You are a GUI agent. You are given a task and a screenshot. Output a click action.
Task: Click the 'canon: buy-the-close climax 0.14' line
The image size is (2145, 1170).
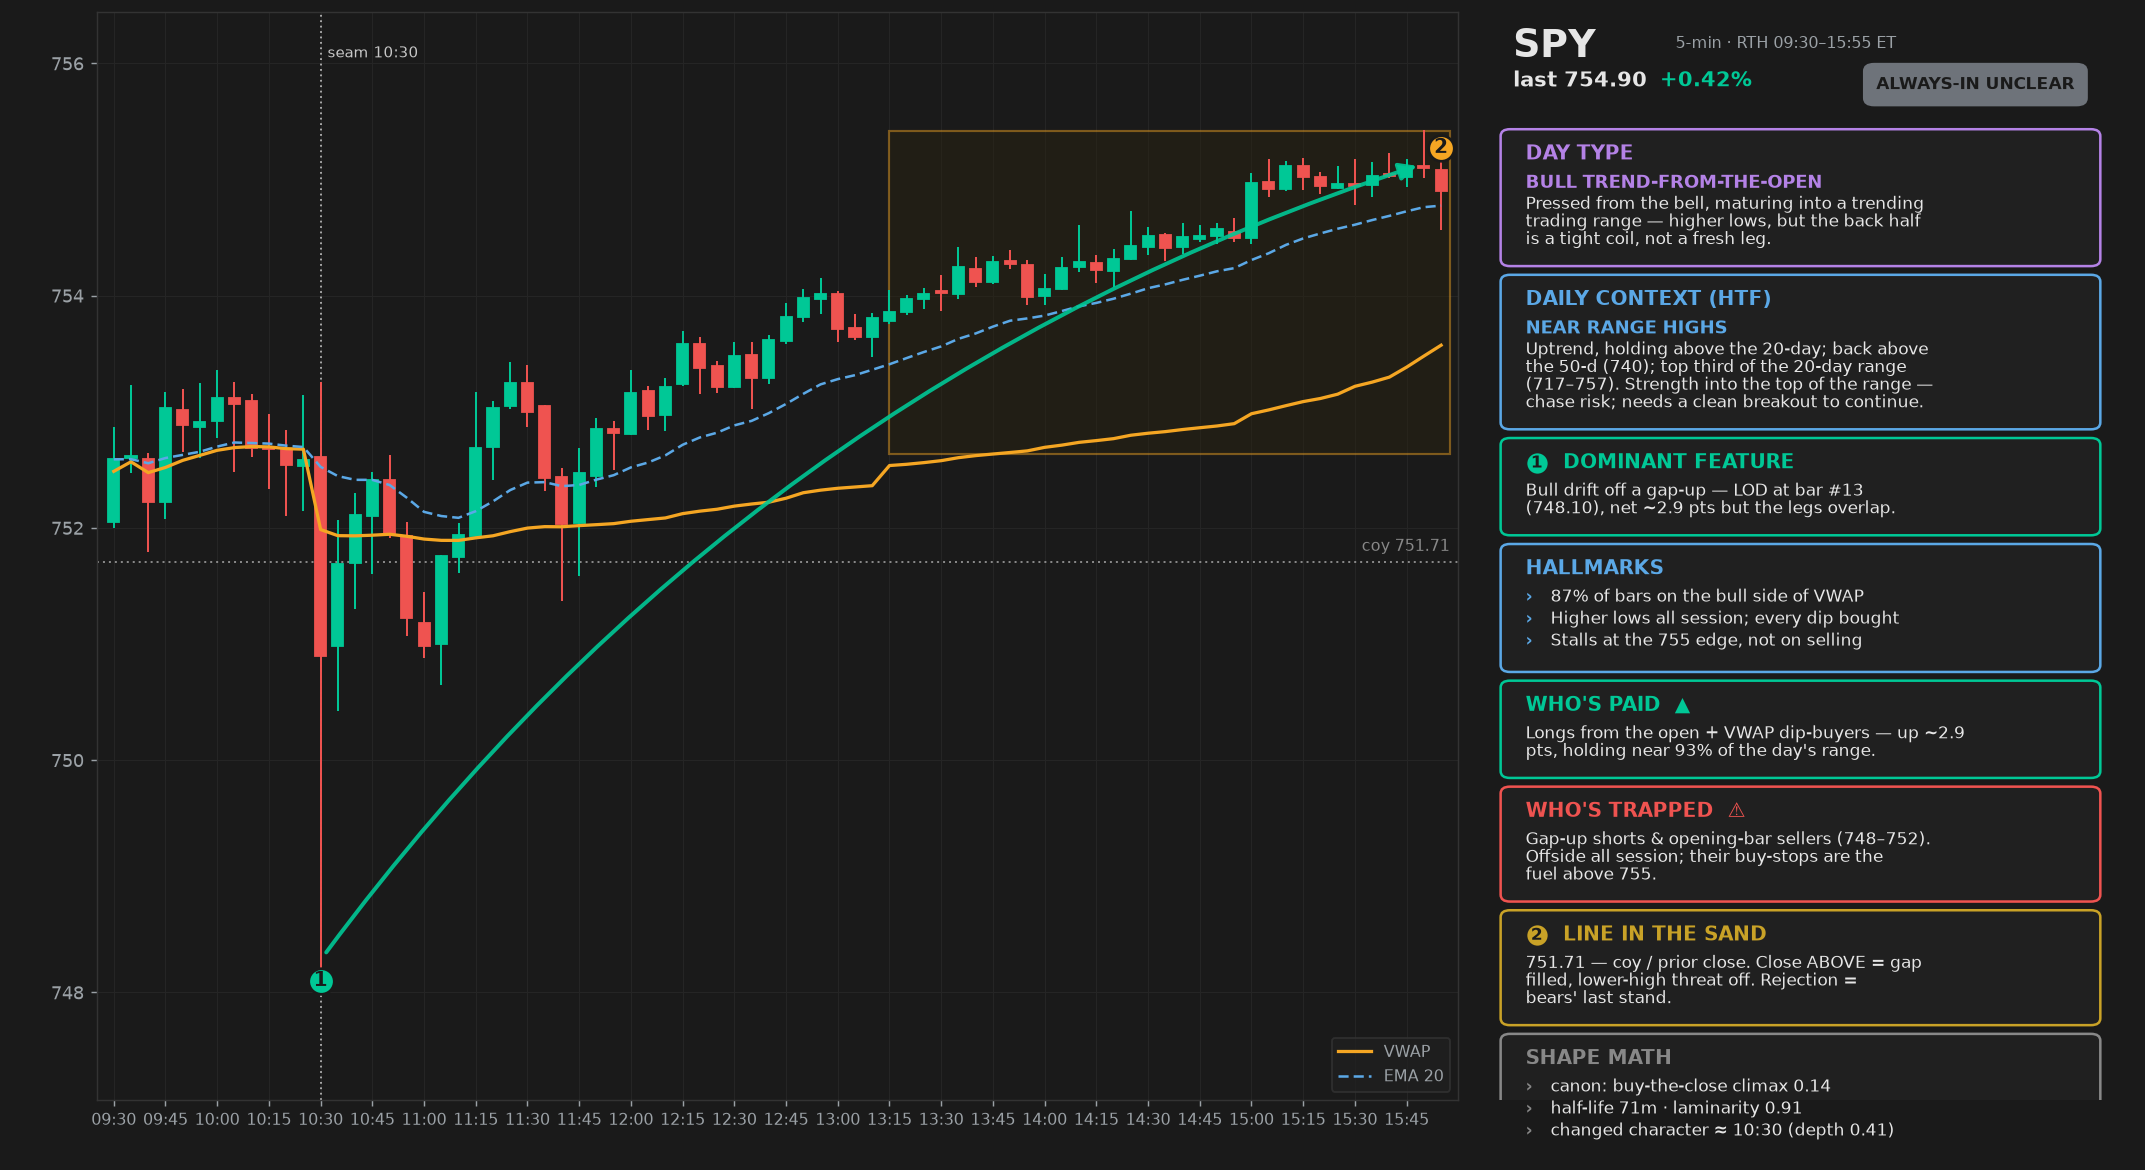(1690, 1086)
